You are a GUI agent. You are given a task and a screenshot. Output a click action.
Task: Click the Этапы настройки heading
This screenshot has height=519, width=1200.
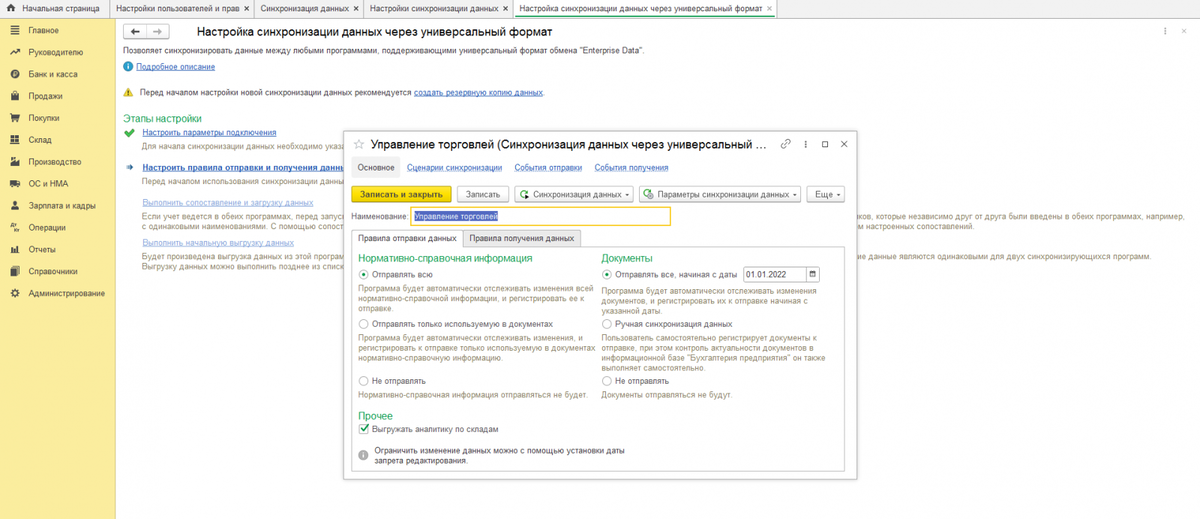(x=162, y=118)
